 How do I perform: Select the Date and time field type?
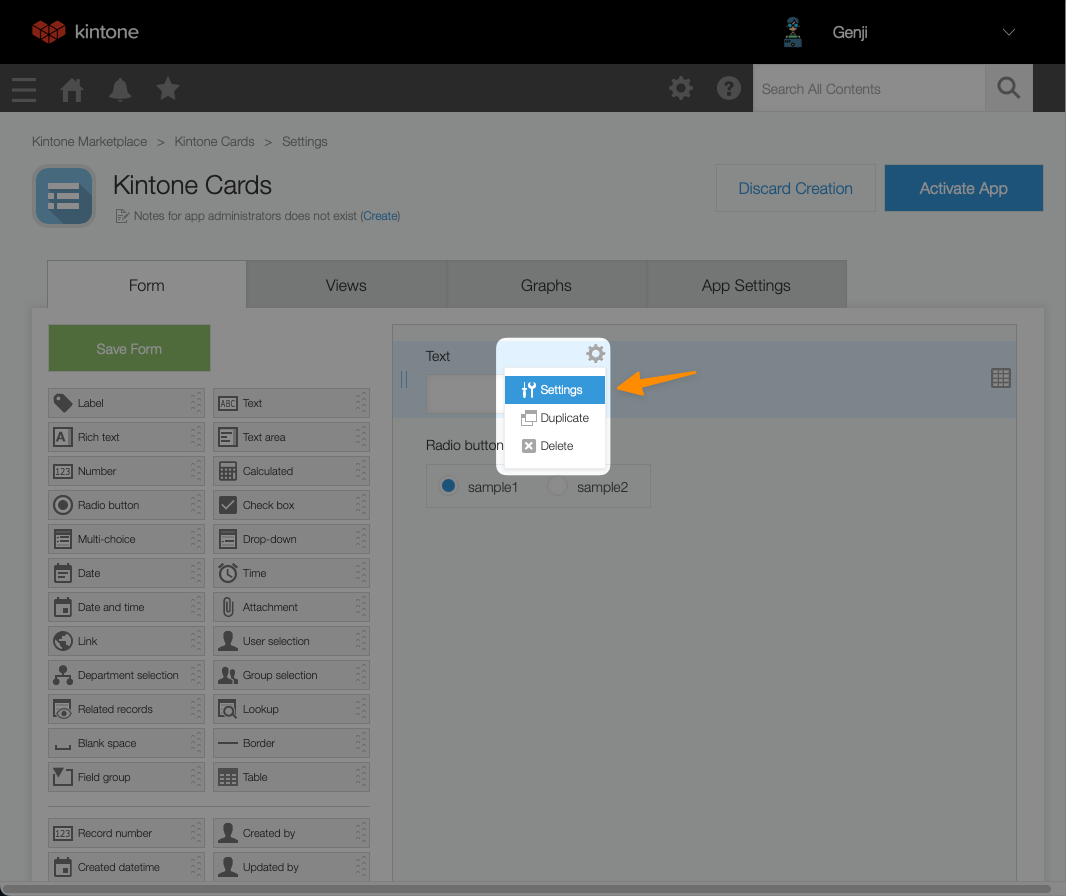pos(126,607)
